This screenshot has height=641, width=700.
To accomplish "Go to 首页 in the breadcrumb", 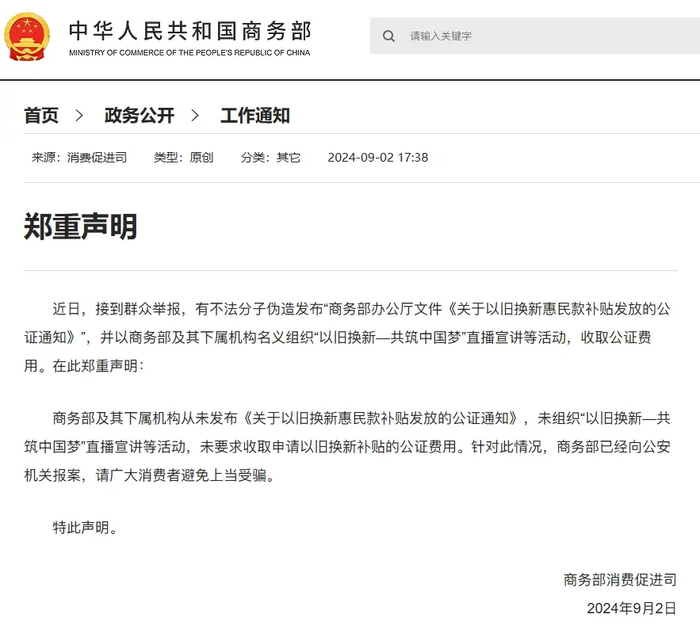I will tap(41, 116).
